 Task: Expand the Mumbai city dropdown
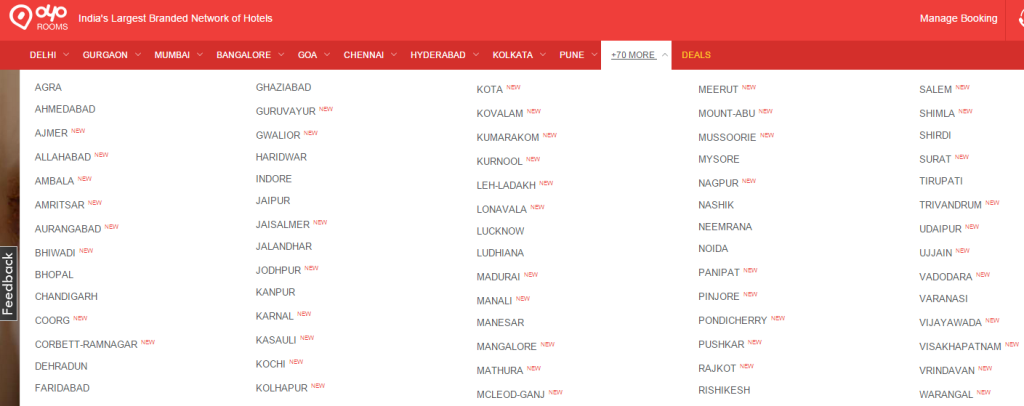click(x=178, y=55)
